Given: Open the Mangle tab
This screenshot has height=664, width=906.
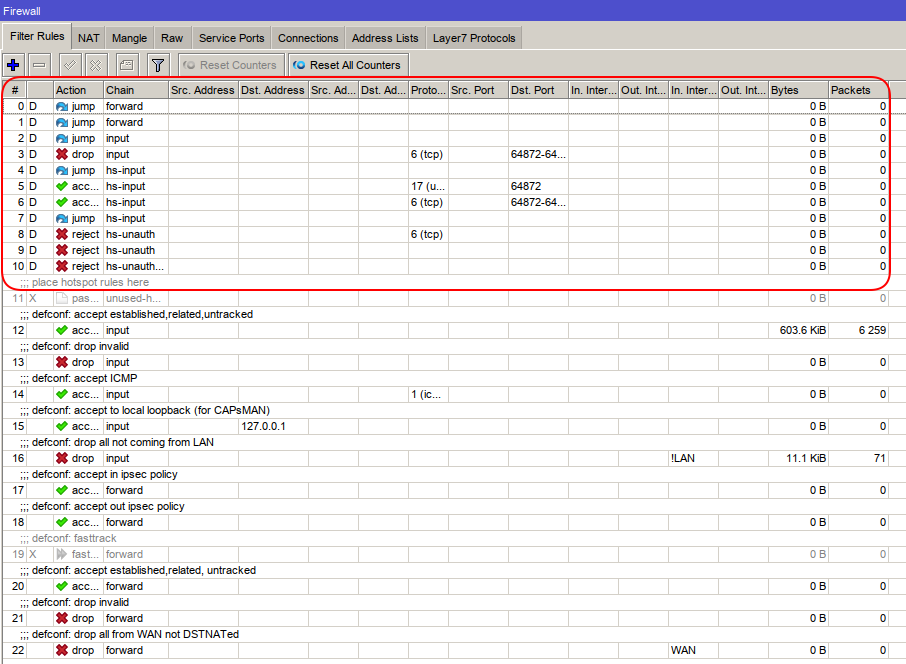Looking at the screenshot, I should [129, 38].
